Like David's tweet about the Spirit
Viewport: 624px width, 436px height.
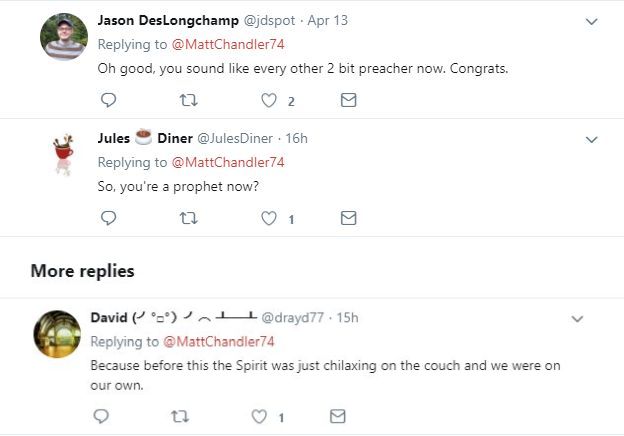pyautogui.click(x=258, y=416)
